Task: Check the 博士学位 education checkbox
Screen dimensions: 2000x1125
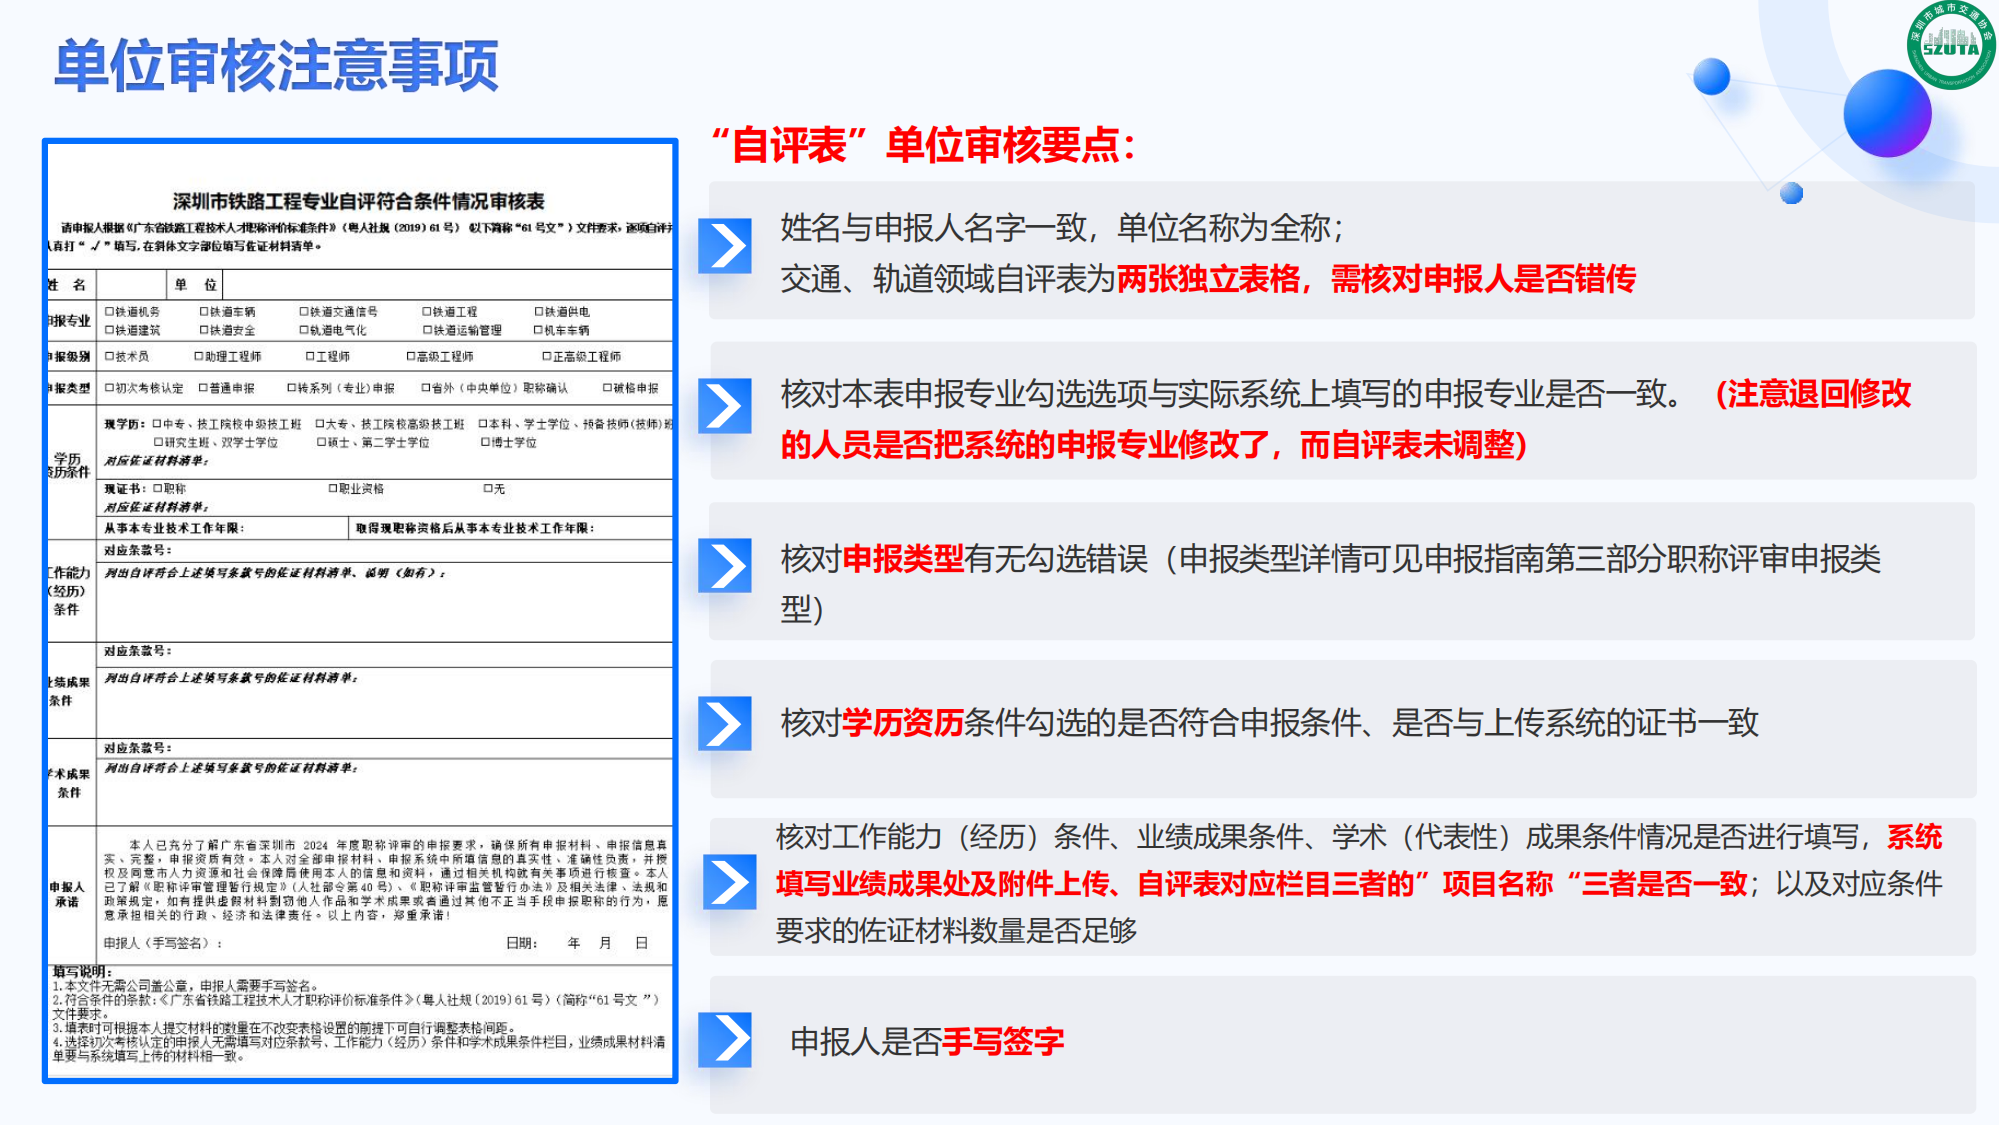Action: [x=486, y=442]
